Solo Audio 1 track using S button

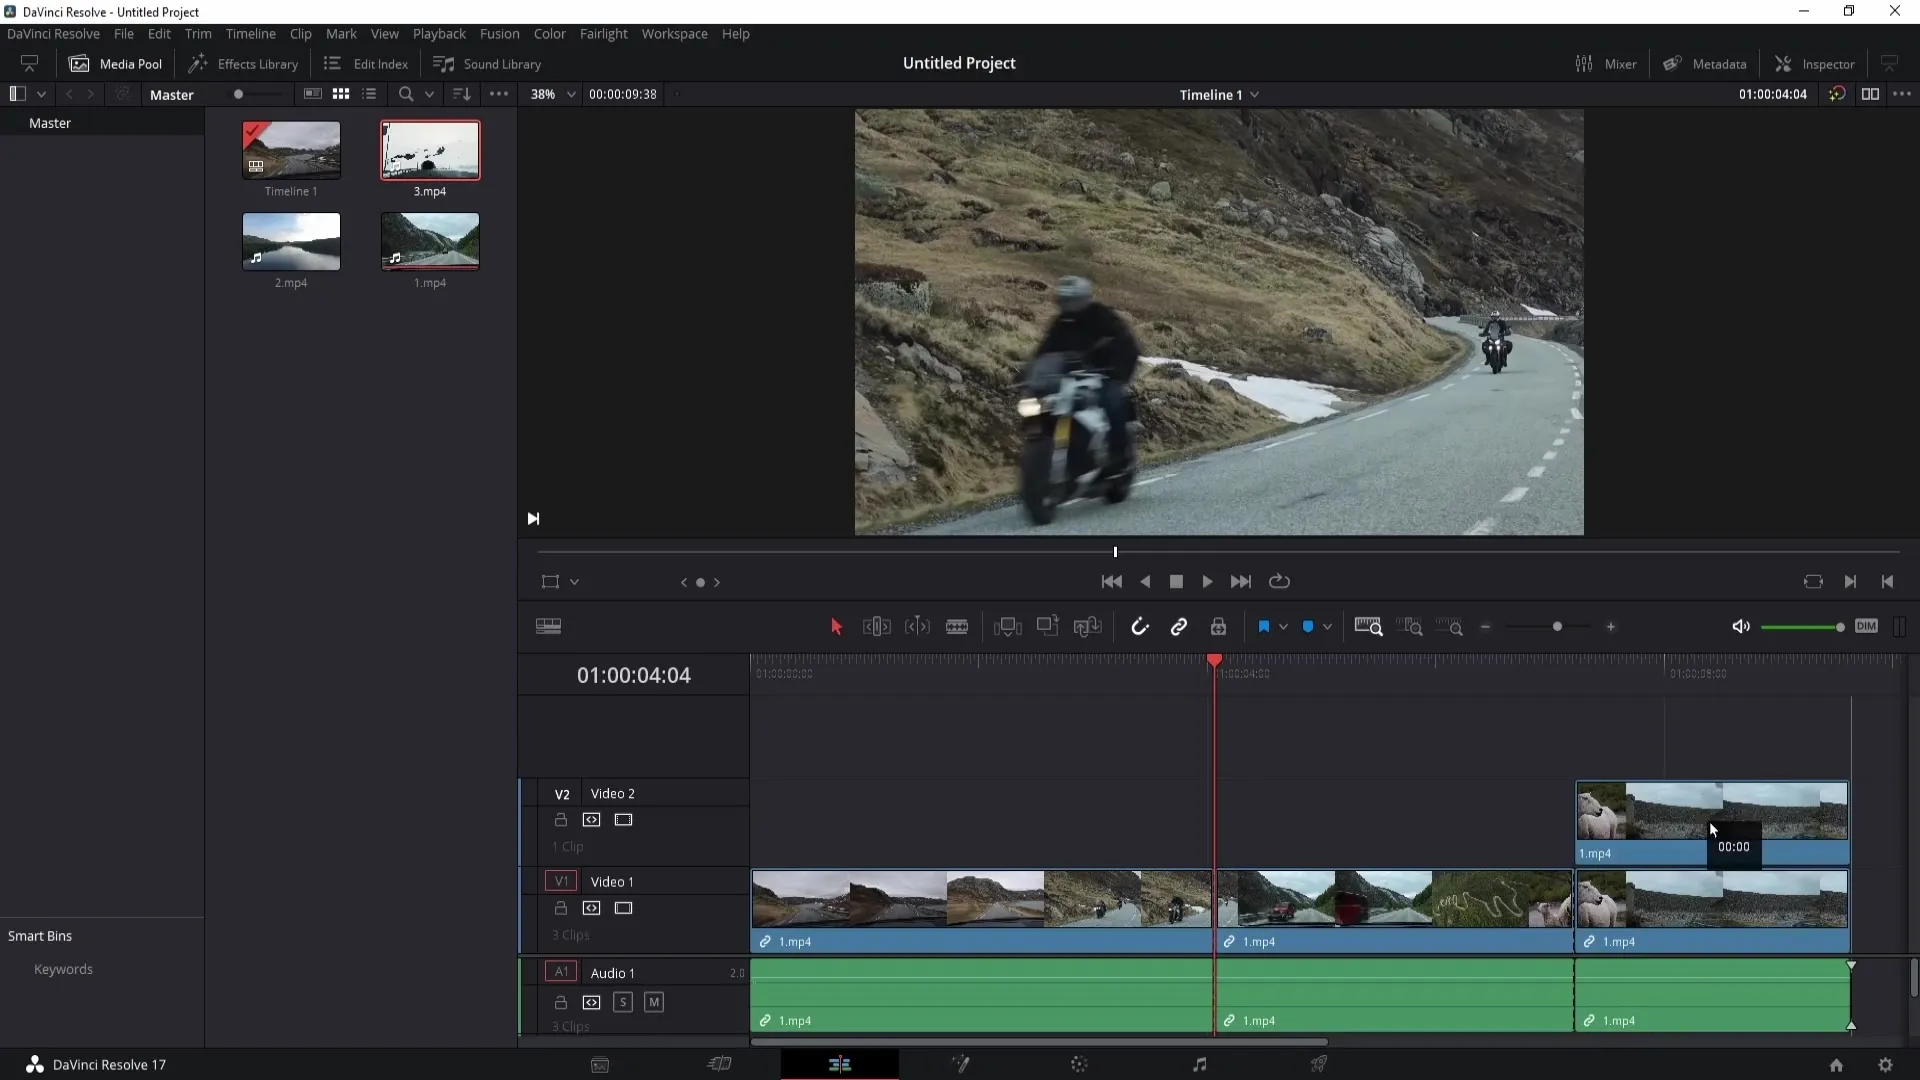point(624,1002)
